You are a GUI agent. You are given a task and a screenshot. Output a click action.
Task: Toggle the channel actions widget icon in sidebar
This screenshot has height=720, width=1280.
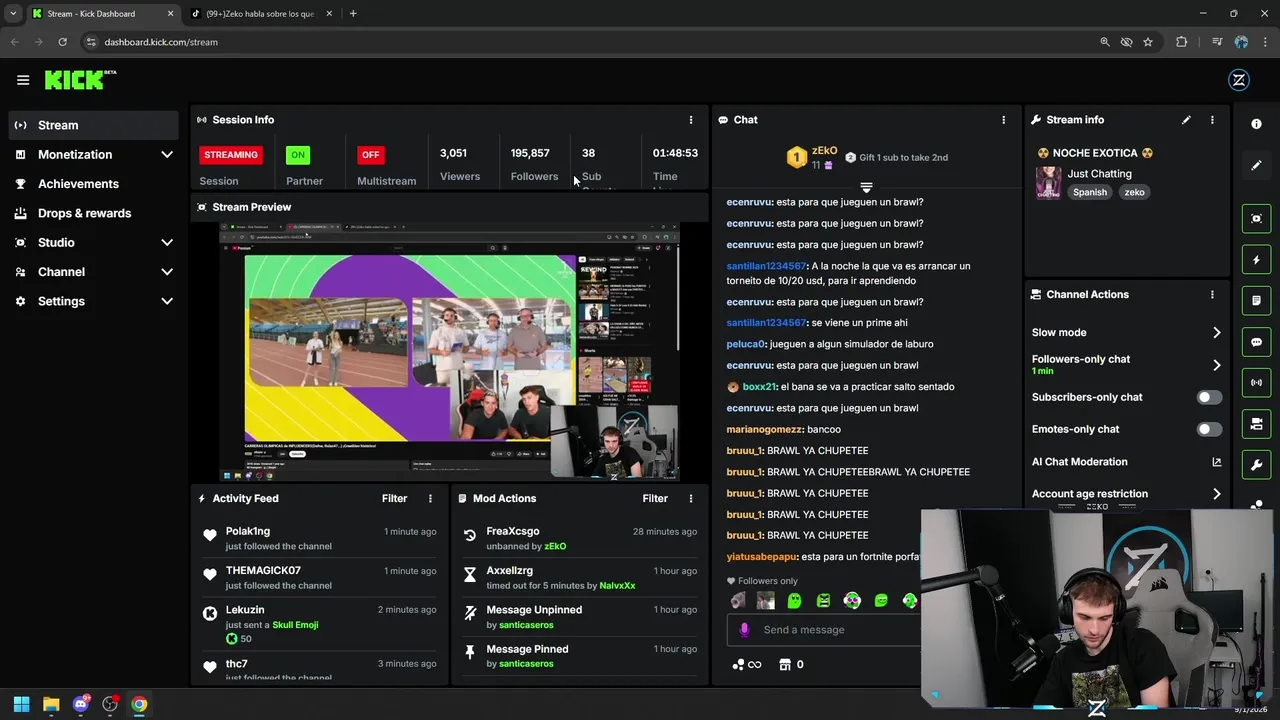point(1256,424)
